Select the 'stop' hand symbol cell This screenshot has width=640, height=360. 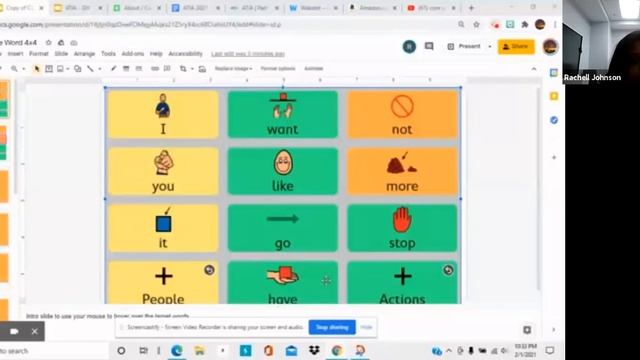tap(402, 228)
